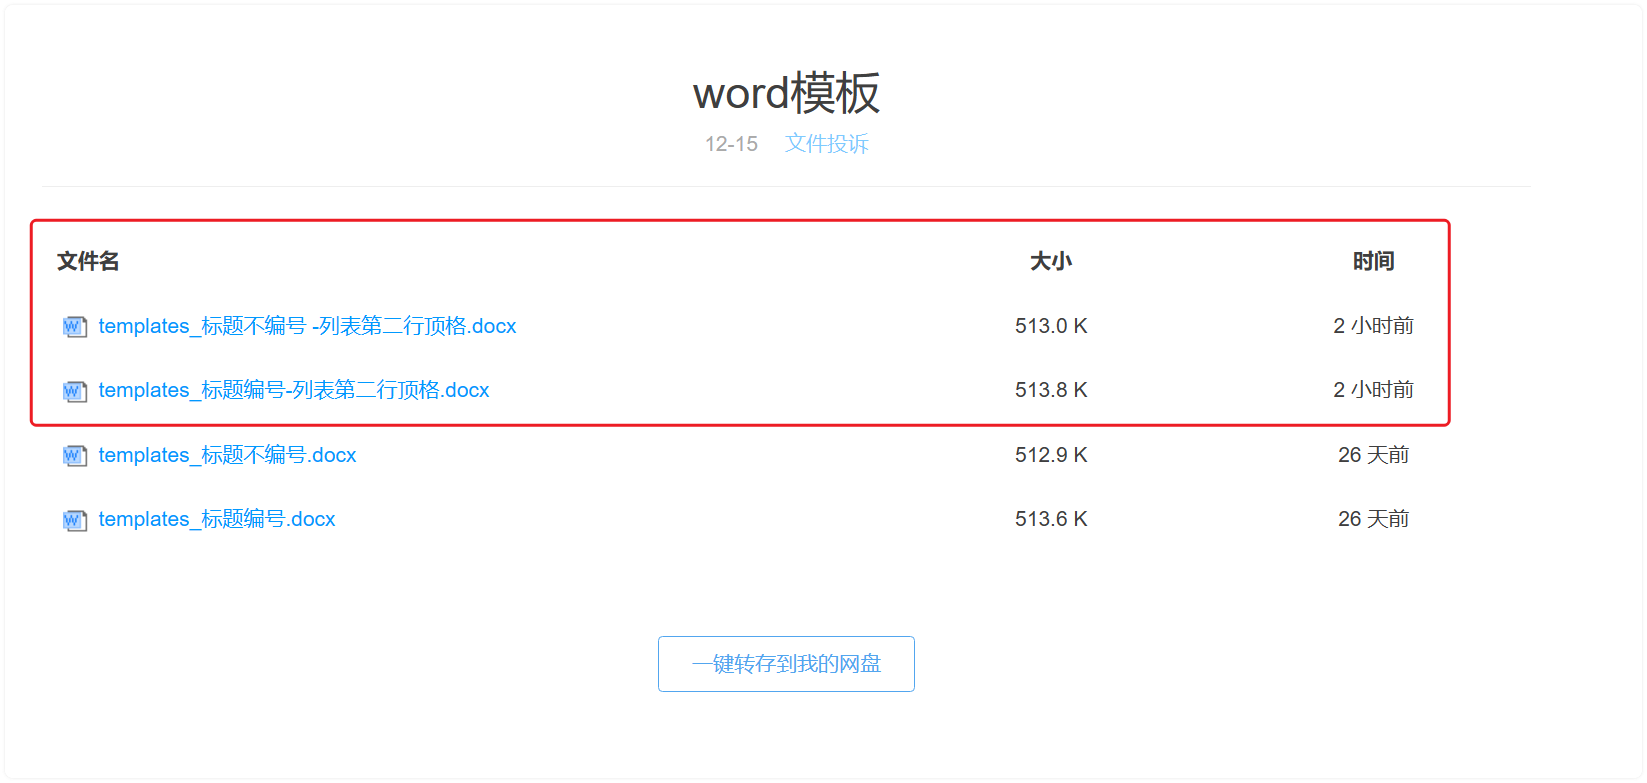This screenshot has height=783, width=1647.
Task: Open templates_标题不编号 -列表第二行顶格.docx file link
Action: [307, 326]
